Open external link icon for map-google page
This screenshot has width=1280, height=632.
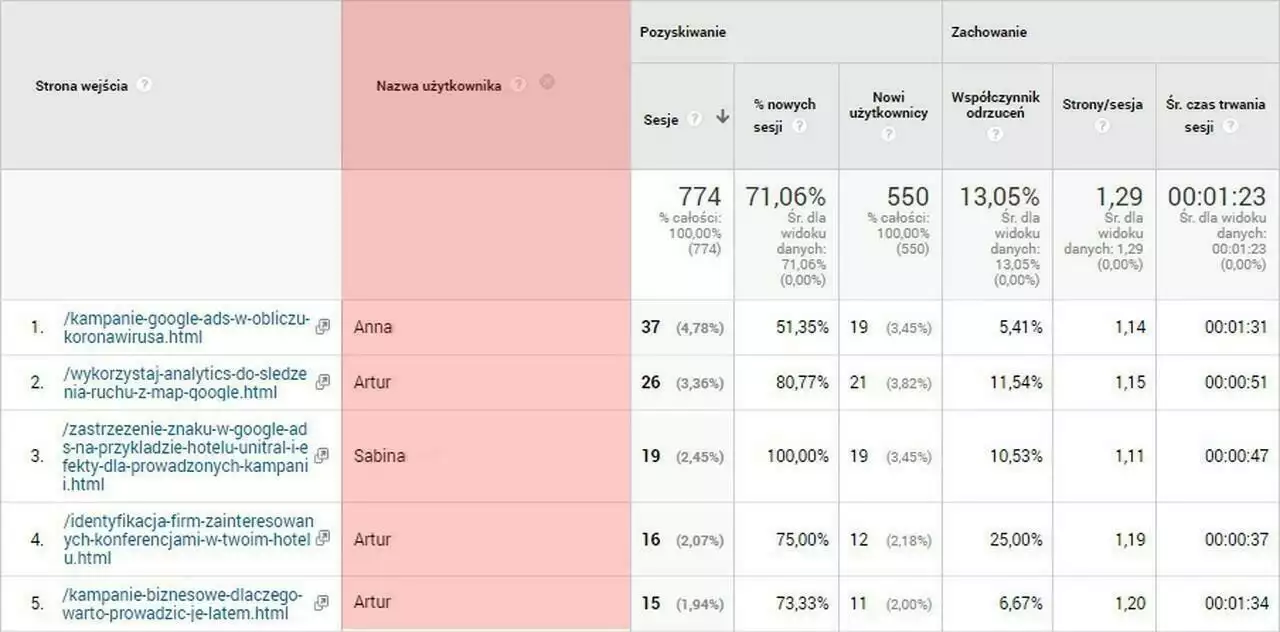322,382
